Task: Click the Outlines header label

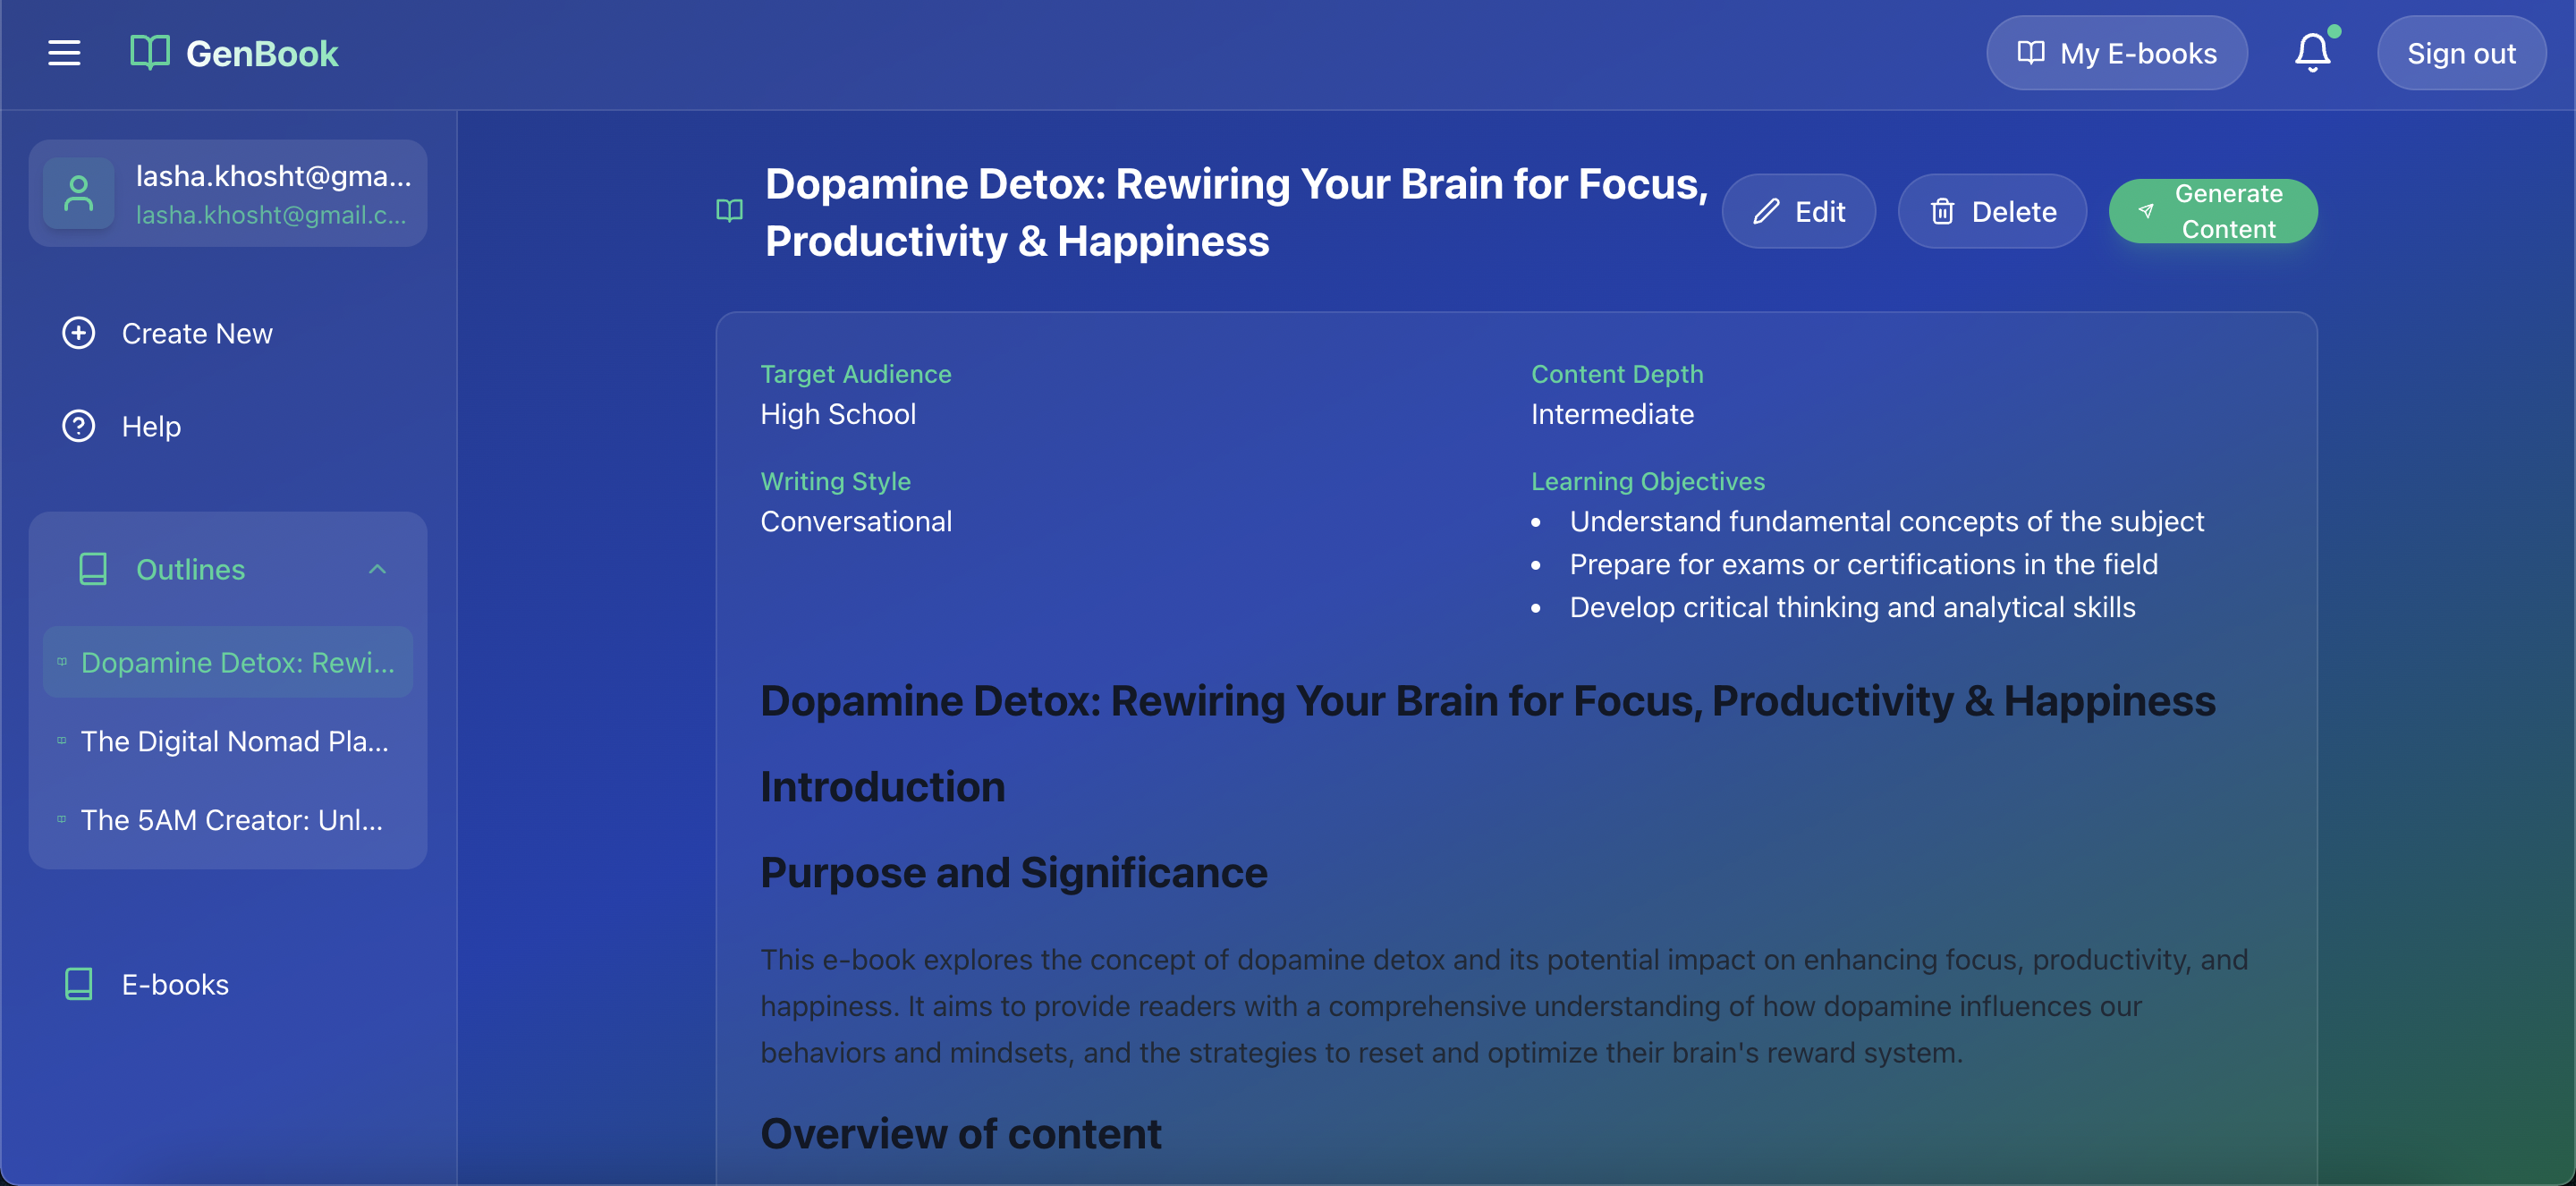Action: 190,569
